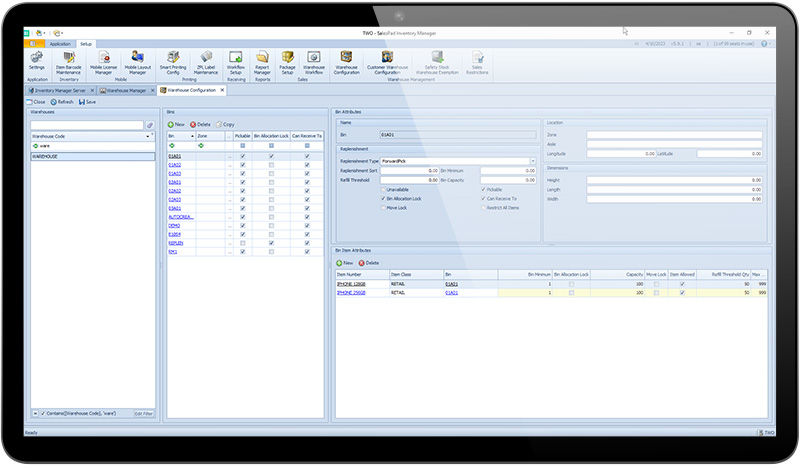Open Replenishment Type dropdown arrow

tap(533, 161)
